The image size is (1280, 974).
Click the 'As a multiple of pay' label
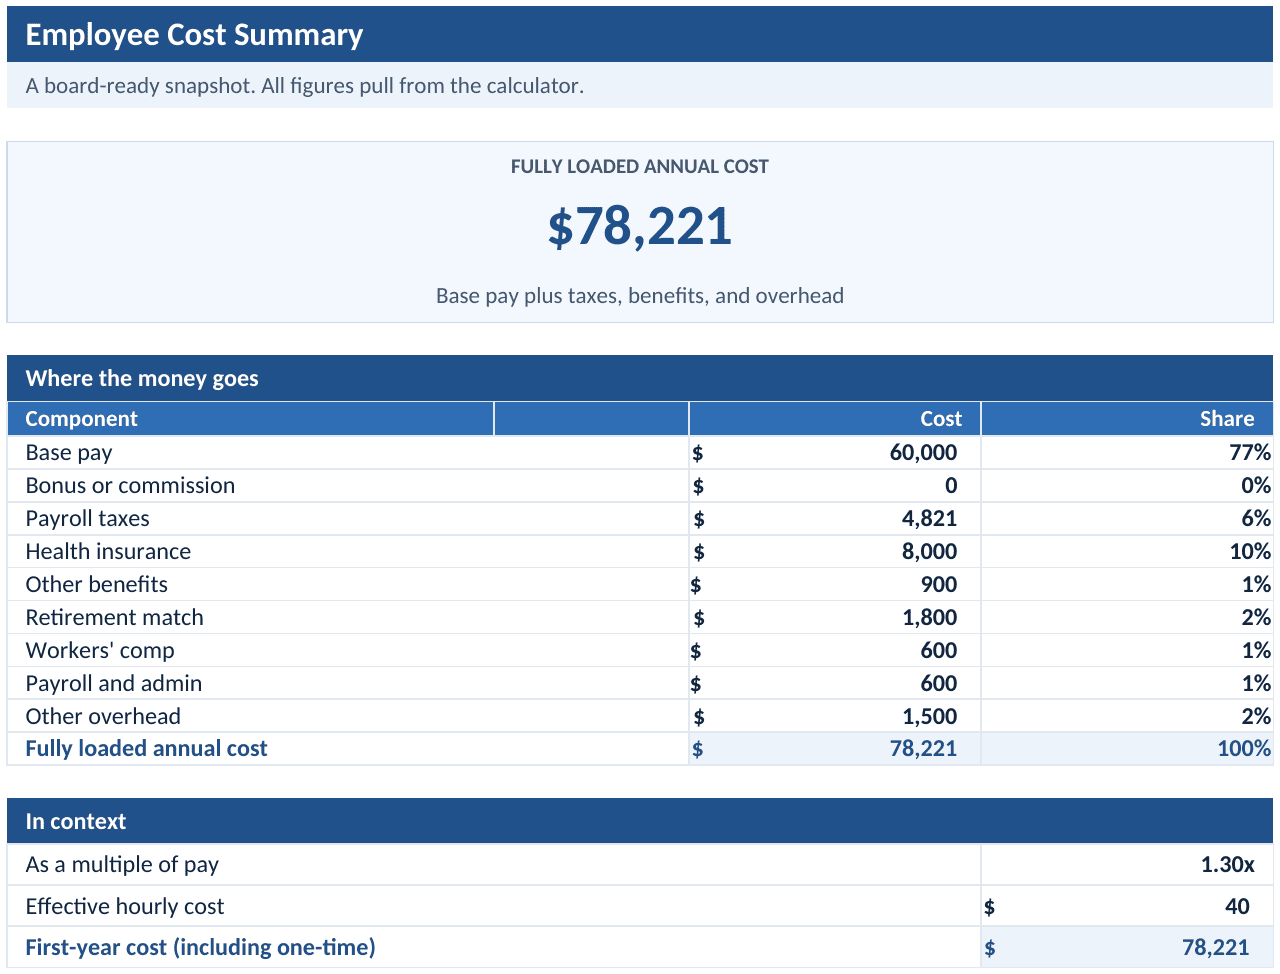pos(122,864)
